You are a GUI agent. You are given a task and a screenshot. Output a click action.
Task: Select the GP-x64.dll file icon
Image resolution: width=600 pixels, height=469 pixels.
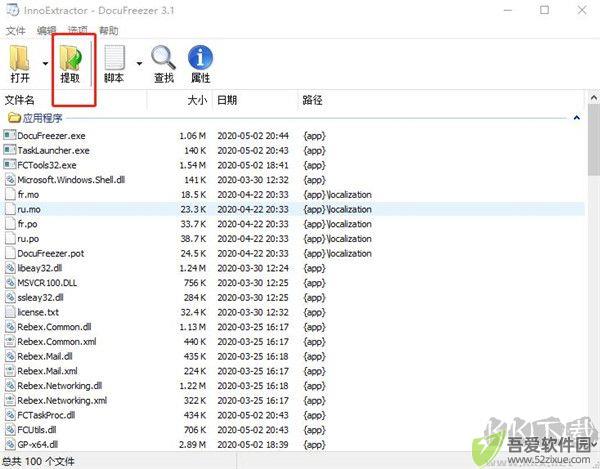click(x=10, y=445)
